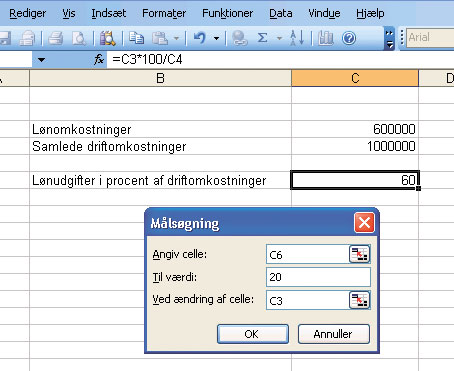This screenshot has width=454, height=371.
Task: Expand the Paste options dropdown arrow
Action: tap(176, 38)
